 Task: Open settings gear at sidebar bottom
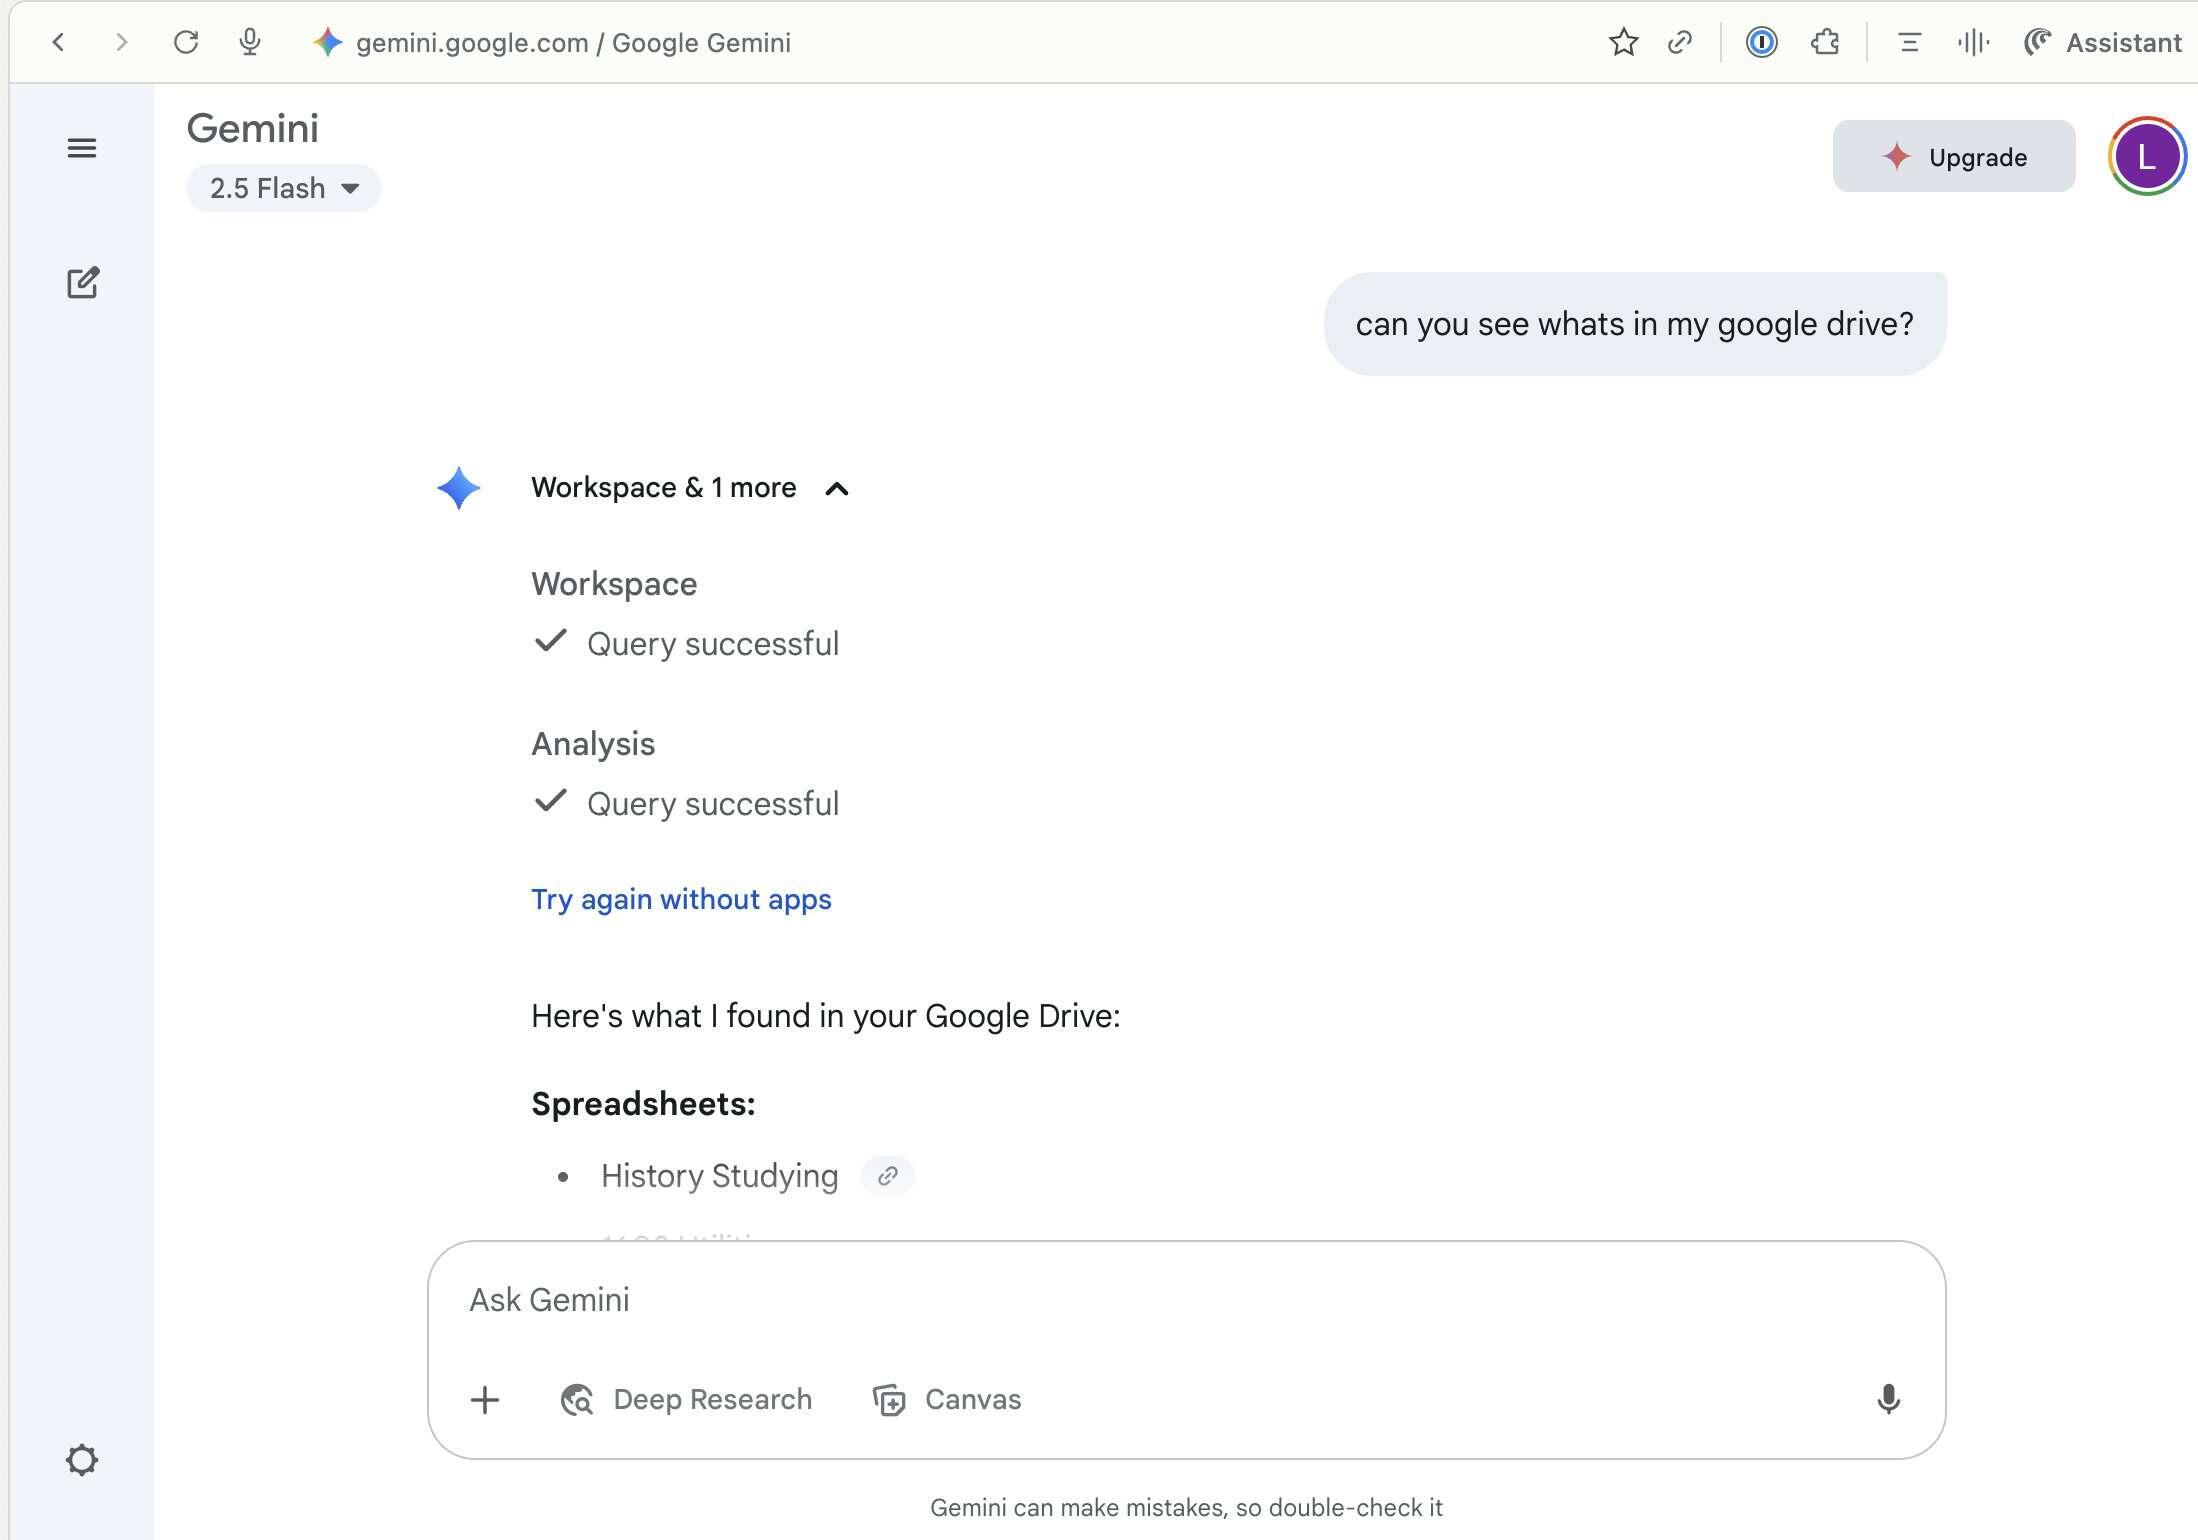click(x=82, y=1460)
